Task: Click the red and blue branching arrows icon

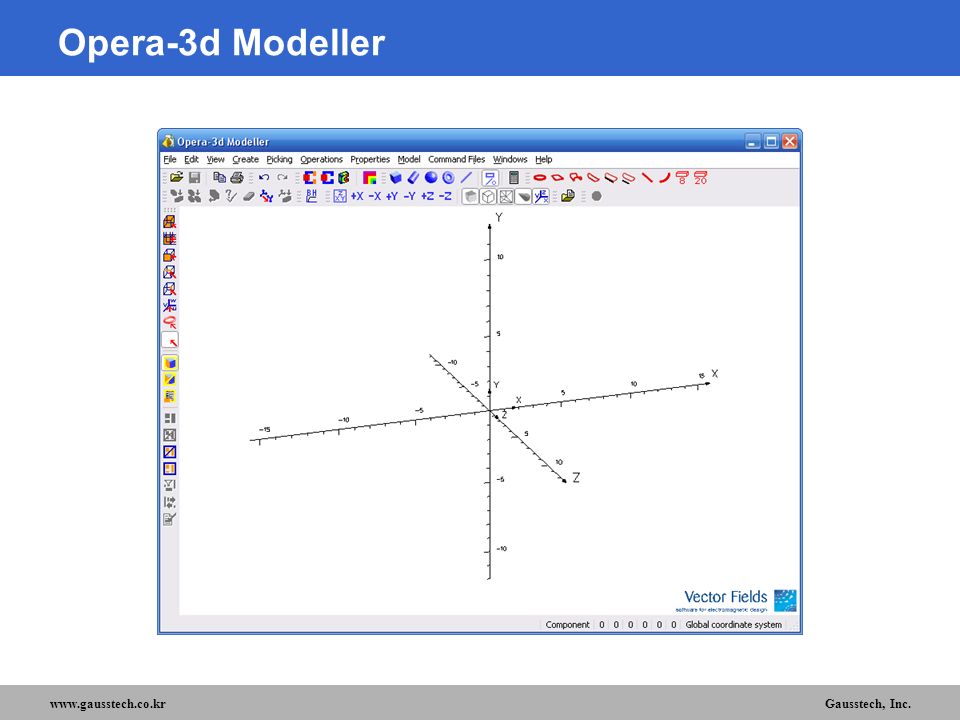Action: 266,196
